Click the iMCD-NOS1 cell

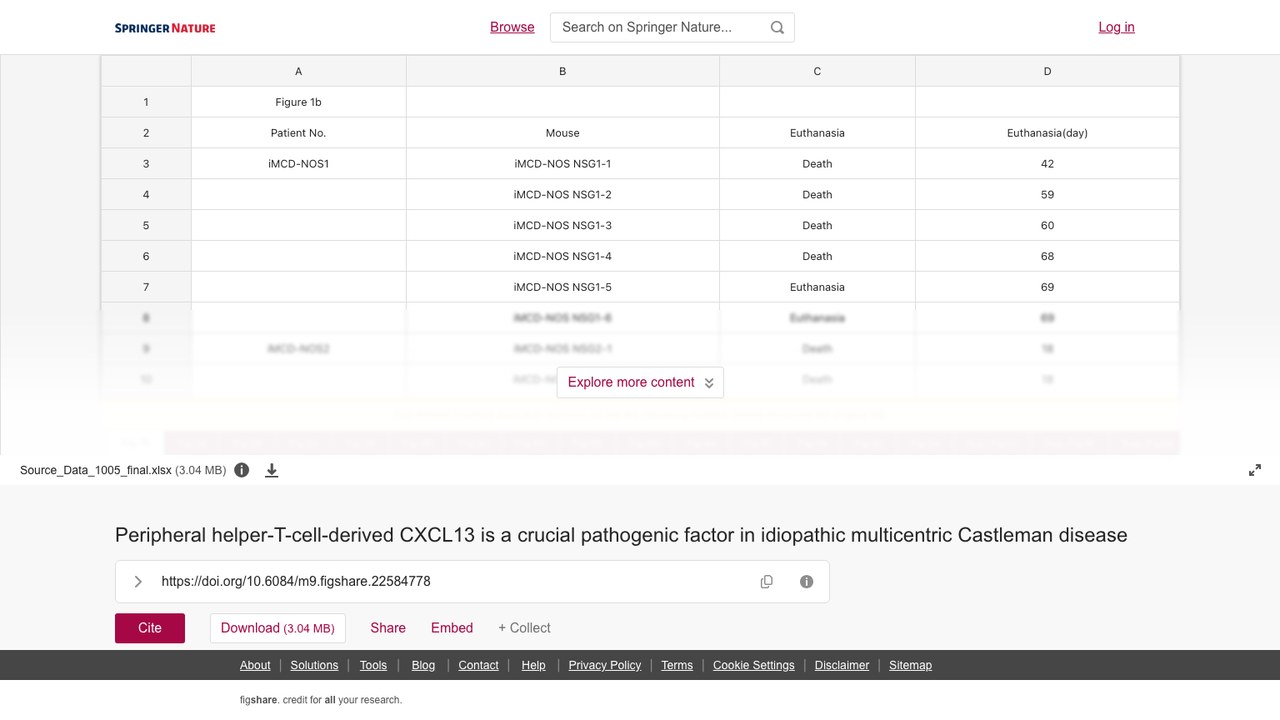(298, 164)
